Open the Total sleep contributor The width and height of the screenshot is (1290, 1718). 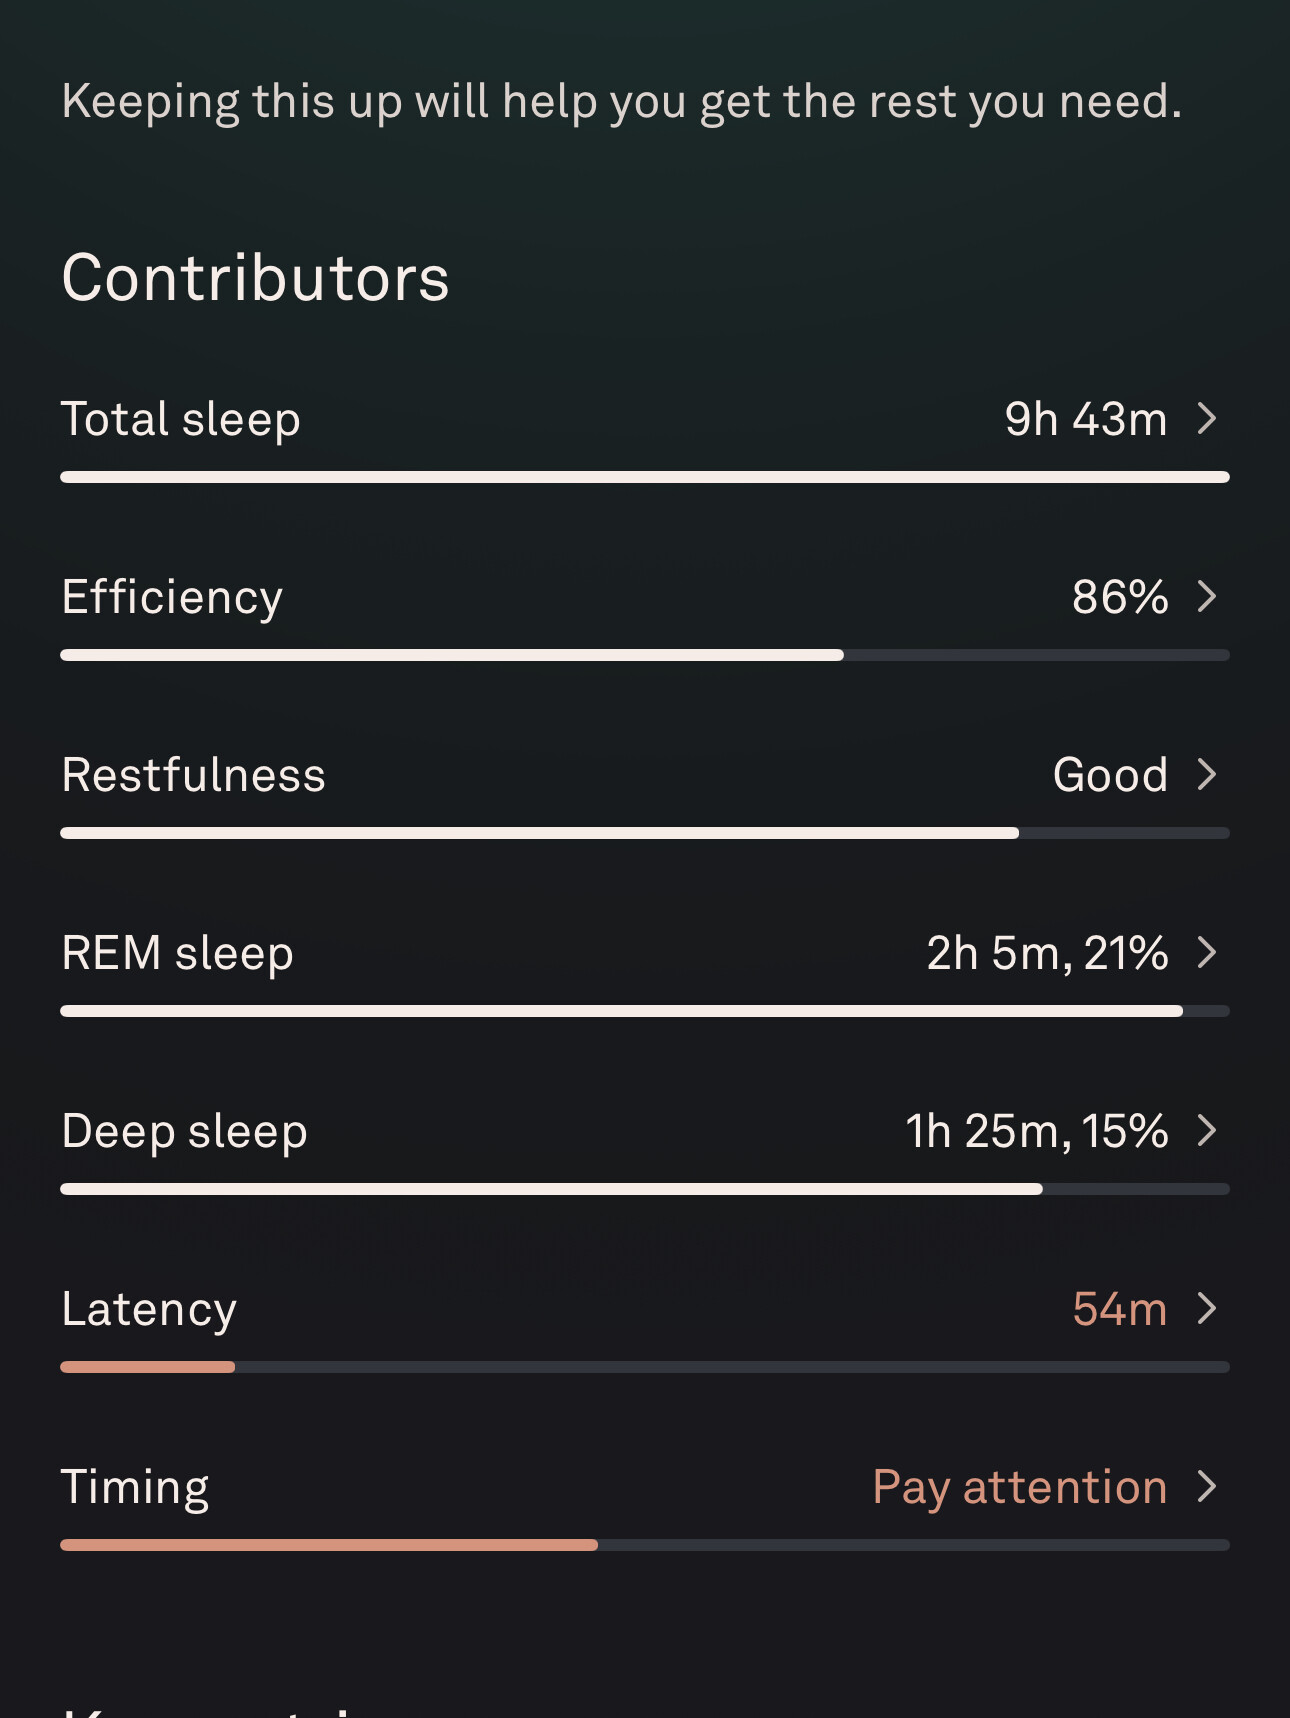[645, 438]
